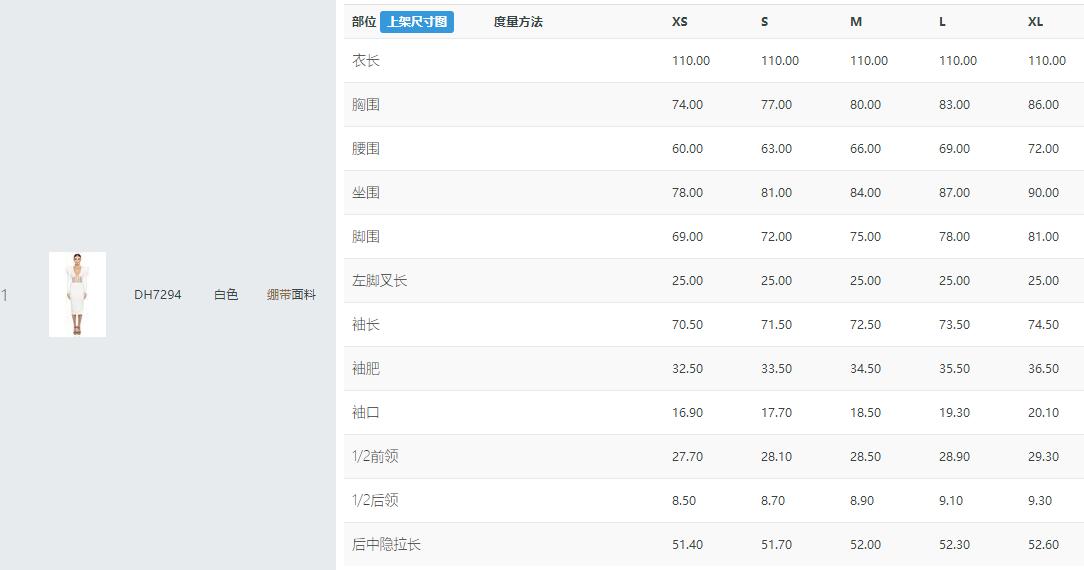Click the 袖口 XL value 20.10
Screen dimensions: 1084x570
[x=1043, y=412]
